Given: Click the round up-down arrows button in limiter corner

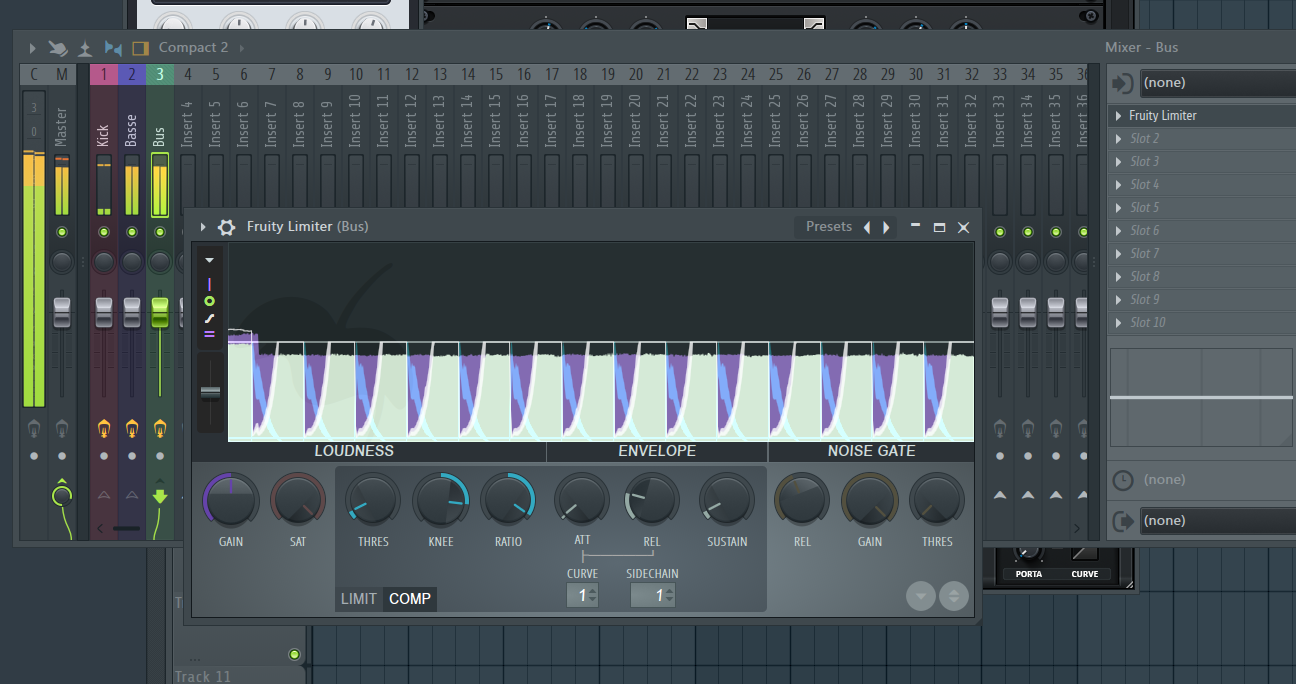Looking at the screenshot, I should (x=954, y=596).
